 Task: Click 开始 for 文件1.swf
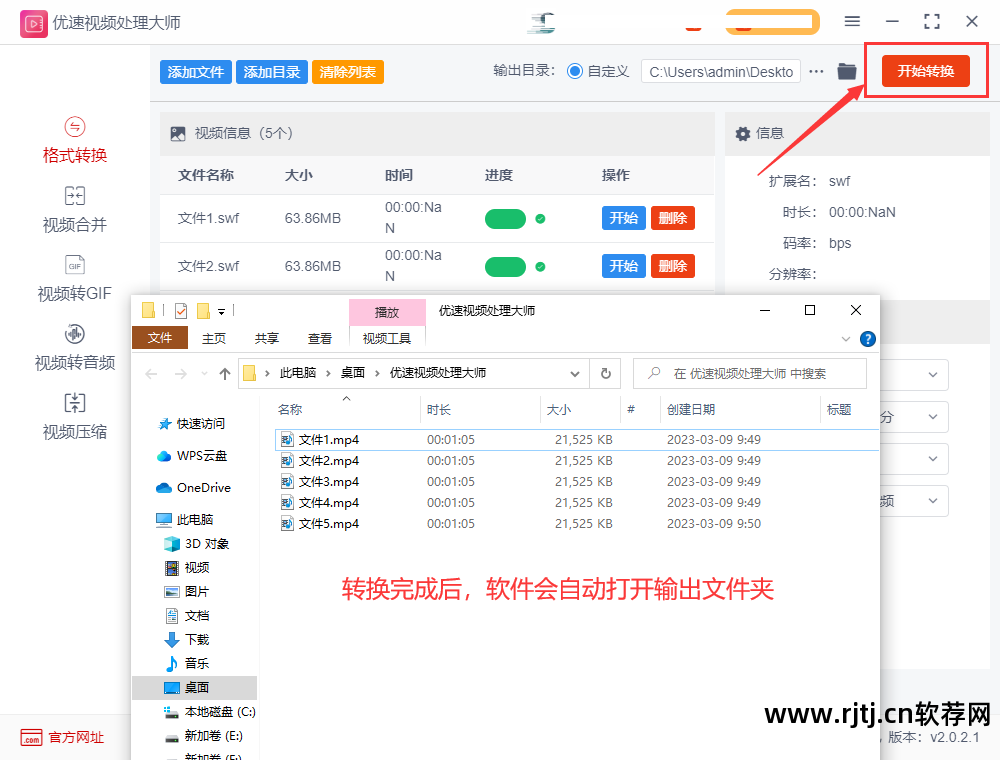click(624, 218)
